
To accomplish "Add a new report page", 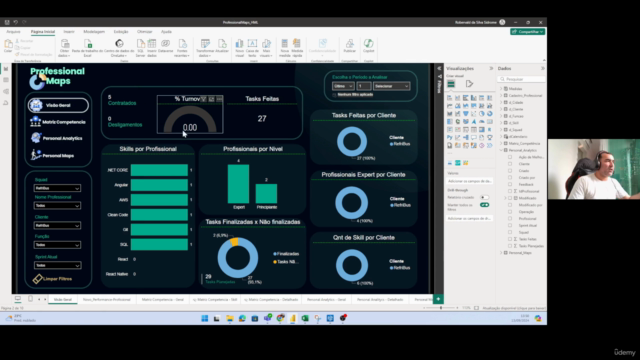I will (438, 299).
